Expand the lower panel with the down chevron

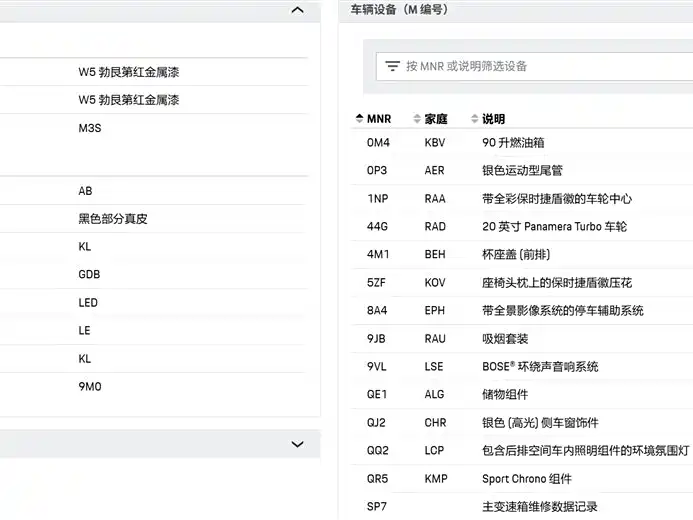pos(297,444)
